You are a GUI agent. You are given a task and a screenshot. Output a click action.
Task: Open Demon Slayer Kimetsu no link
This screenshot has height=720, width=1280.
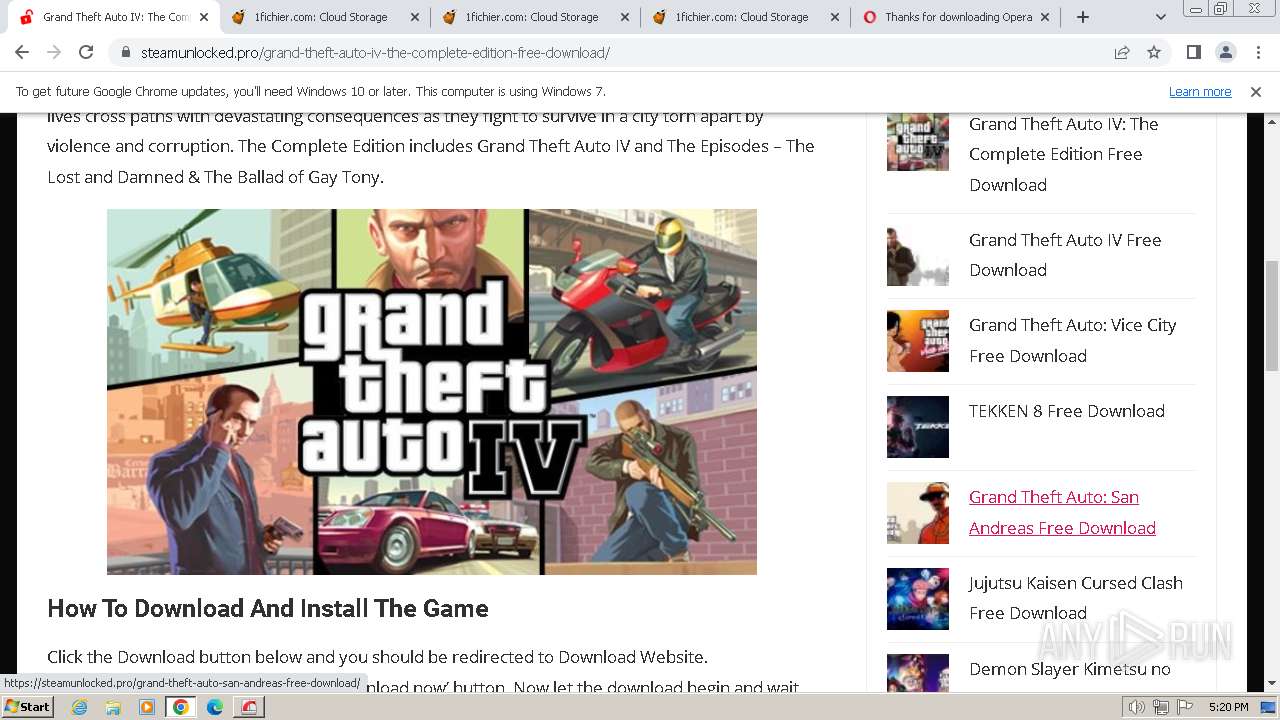[1069, 669]
